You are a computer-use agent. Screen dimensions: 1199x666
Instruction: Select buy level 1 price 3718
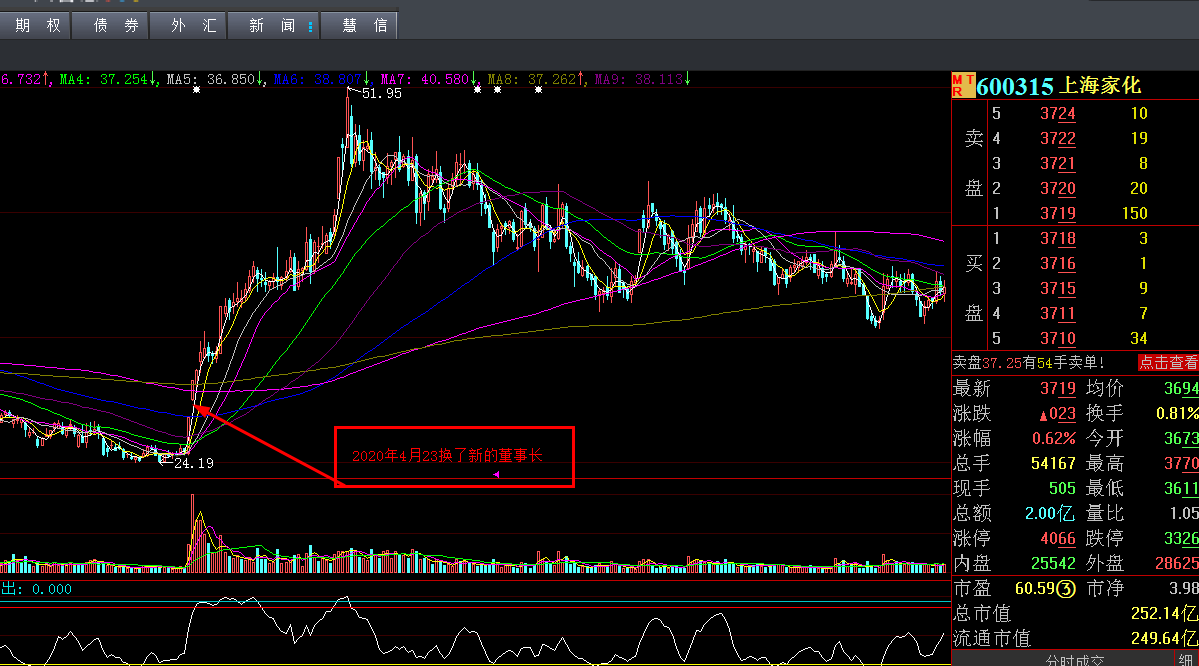(x=1058, y=239)
